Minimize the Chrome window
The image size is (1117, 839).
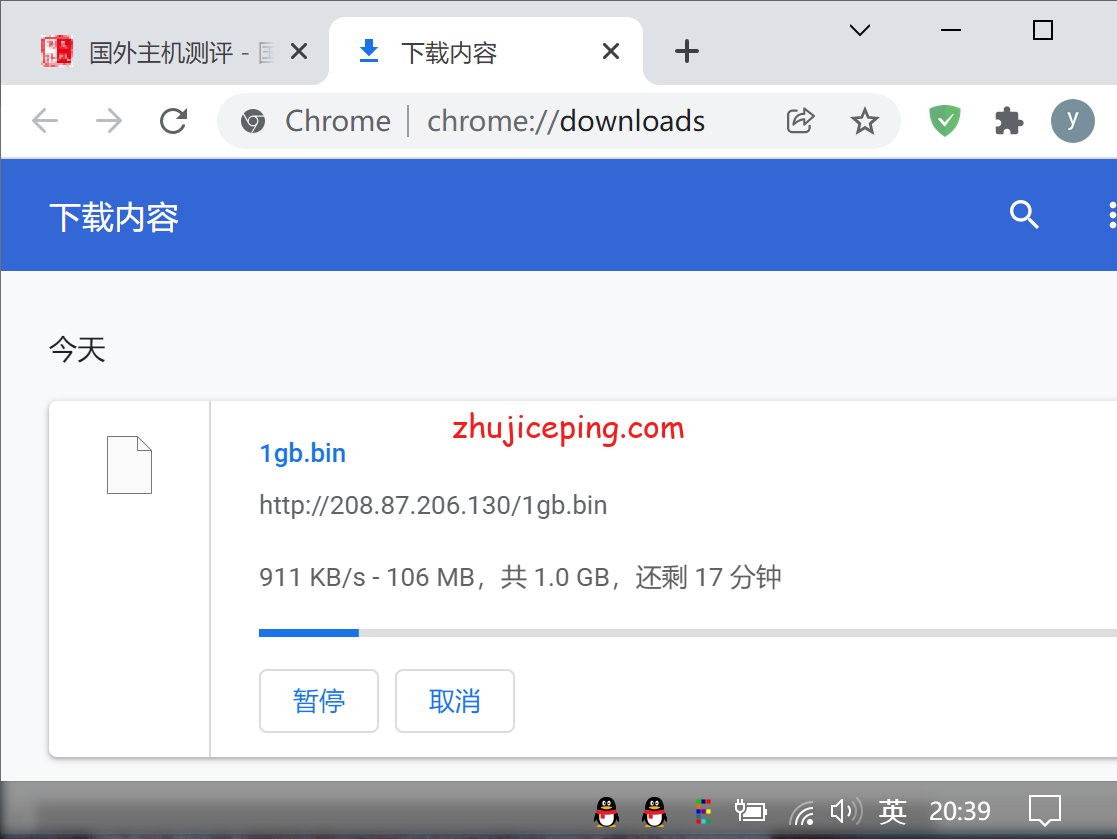[x=950, y=30]
